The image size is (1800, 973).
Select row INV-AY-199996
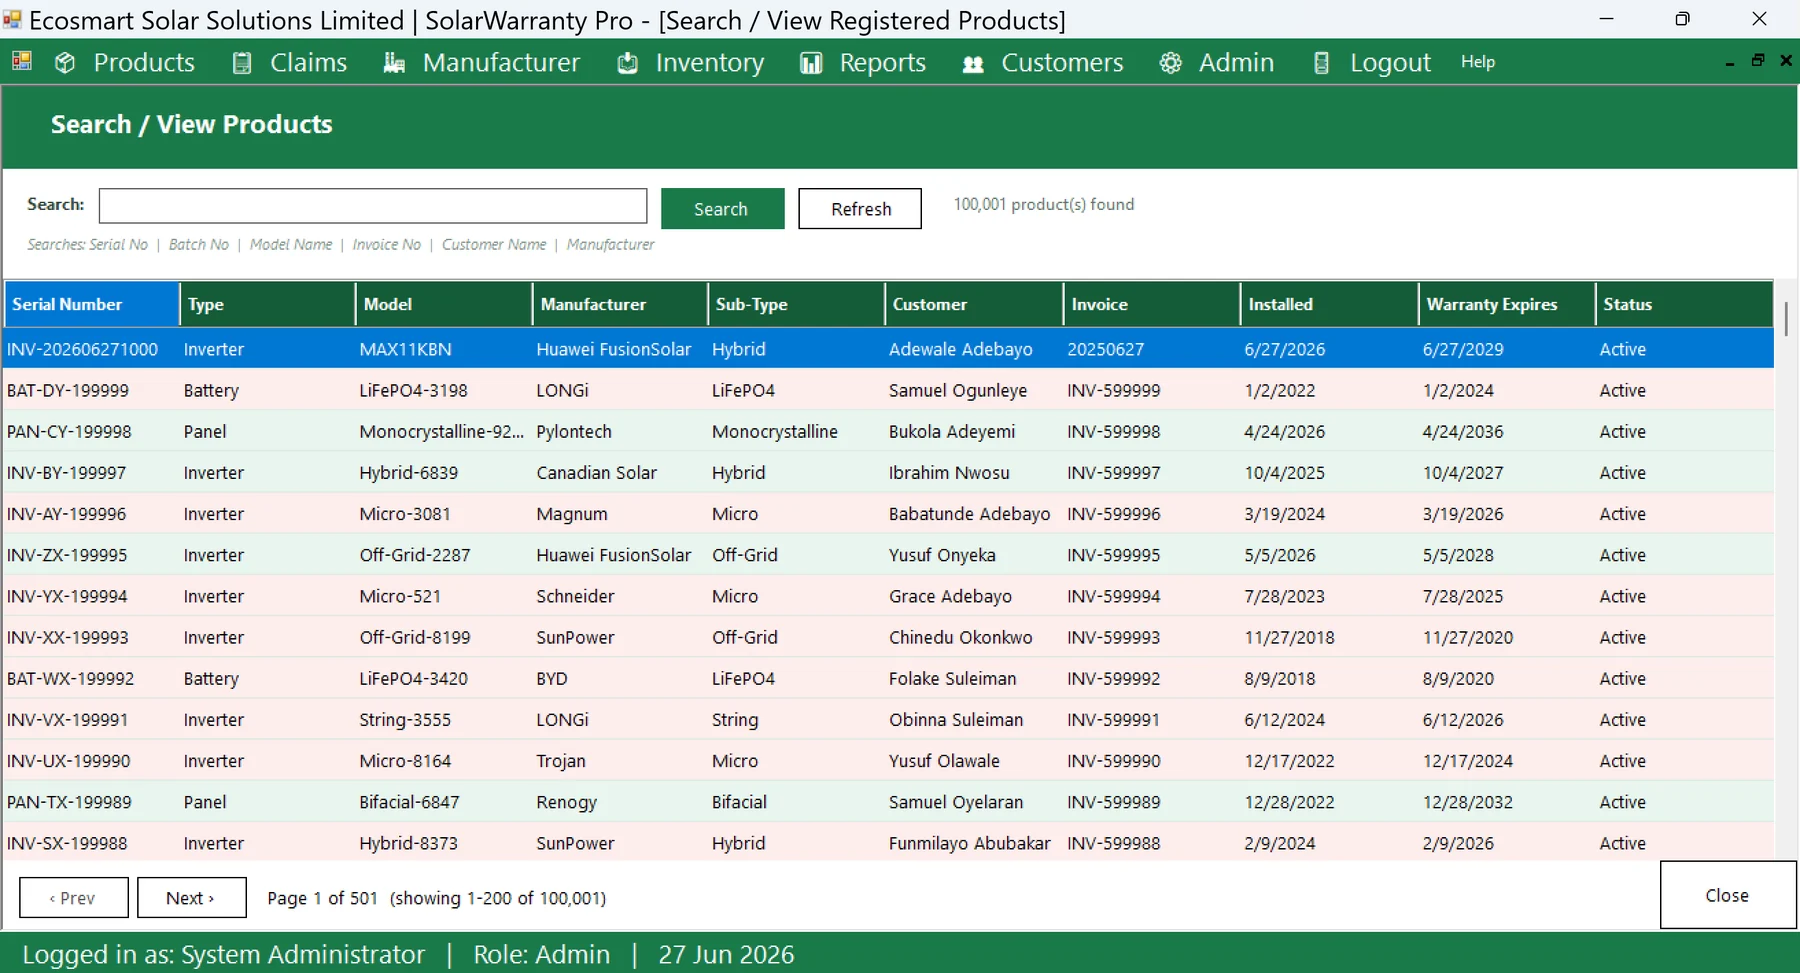[889, 513]
